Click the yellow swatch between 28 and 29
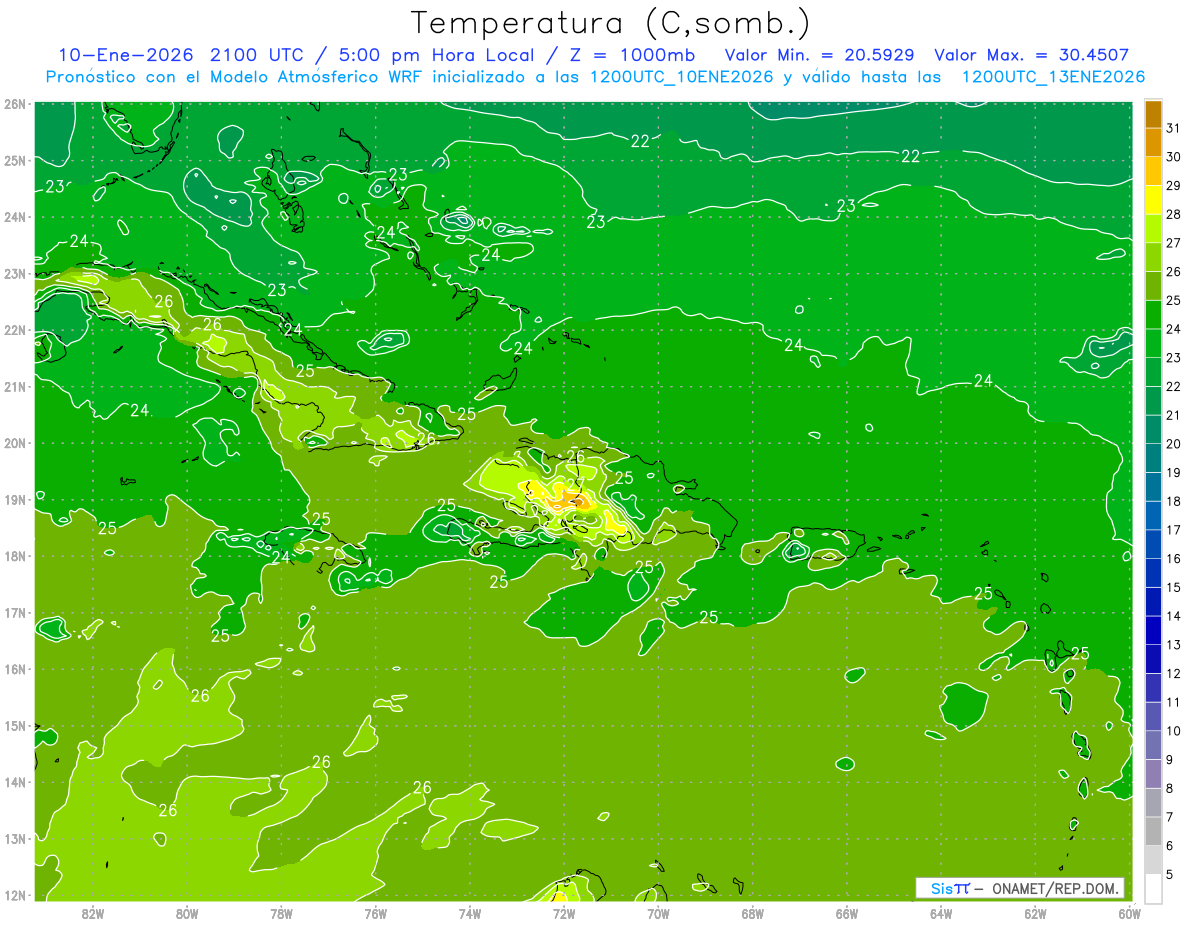 tap(1153, 201)
